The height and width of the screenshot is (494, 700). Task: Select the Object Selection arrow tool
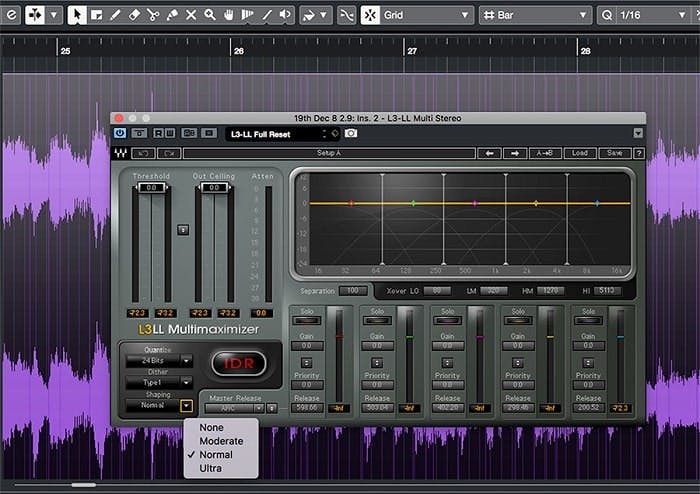77,15
